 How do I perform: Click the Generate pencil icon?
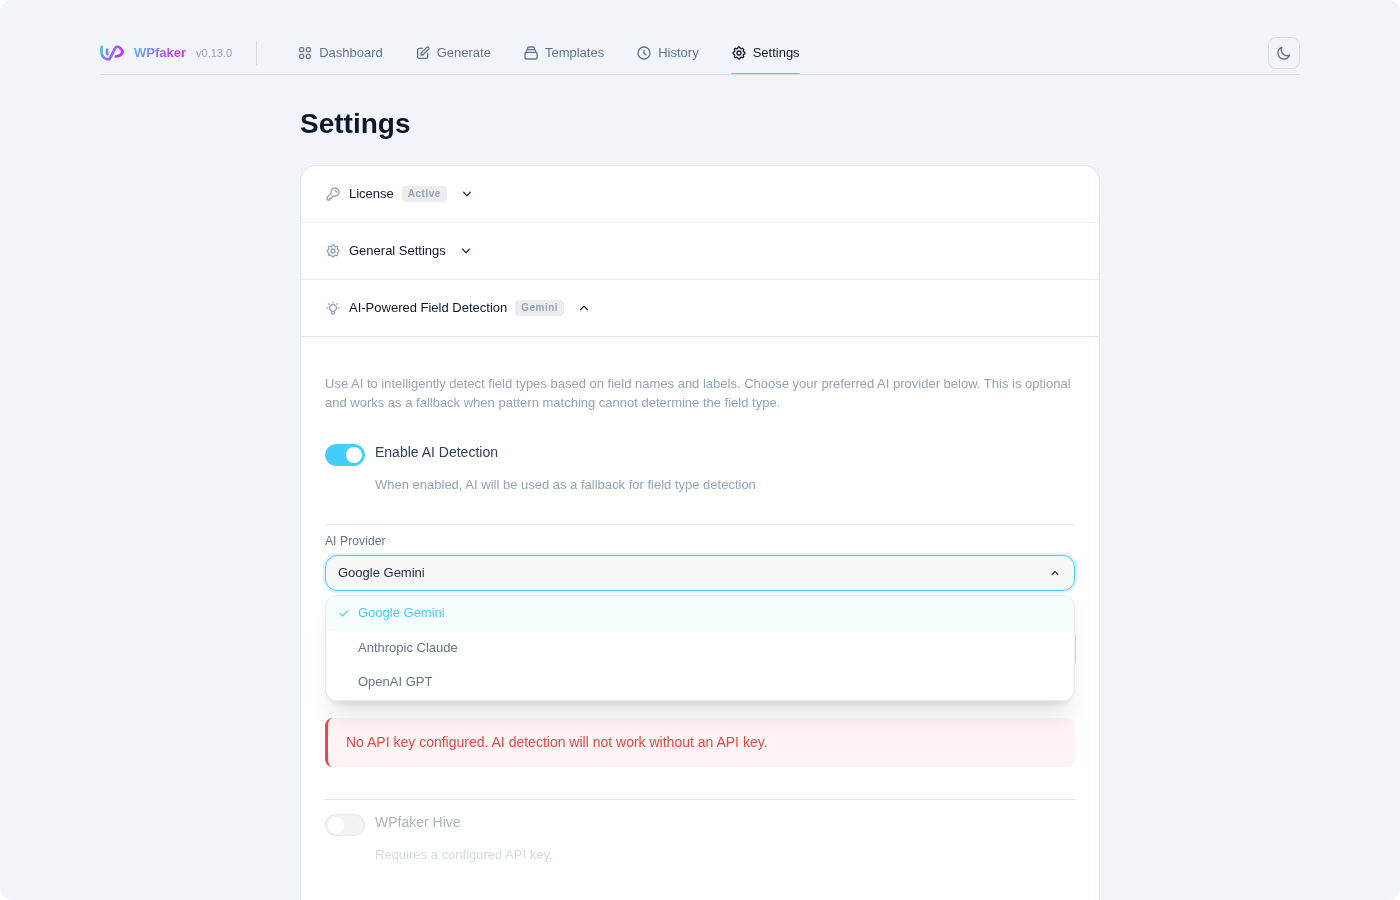click(x=423, y=53)
